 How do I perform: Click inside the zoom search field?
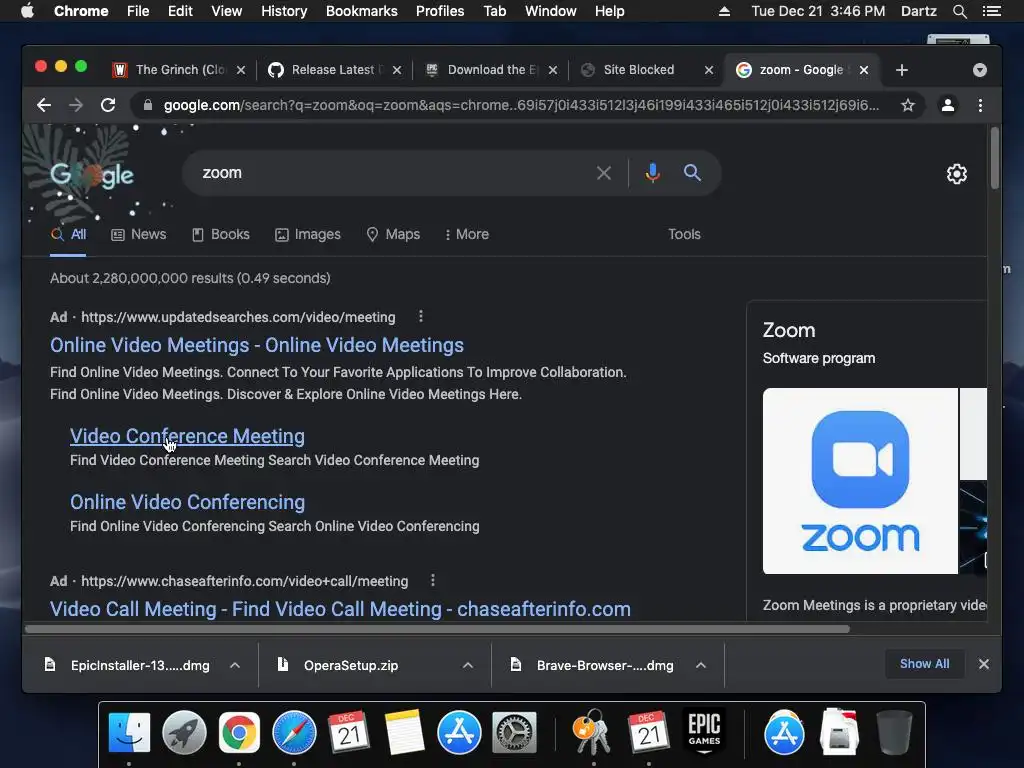[392, 173]
